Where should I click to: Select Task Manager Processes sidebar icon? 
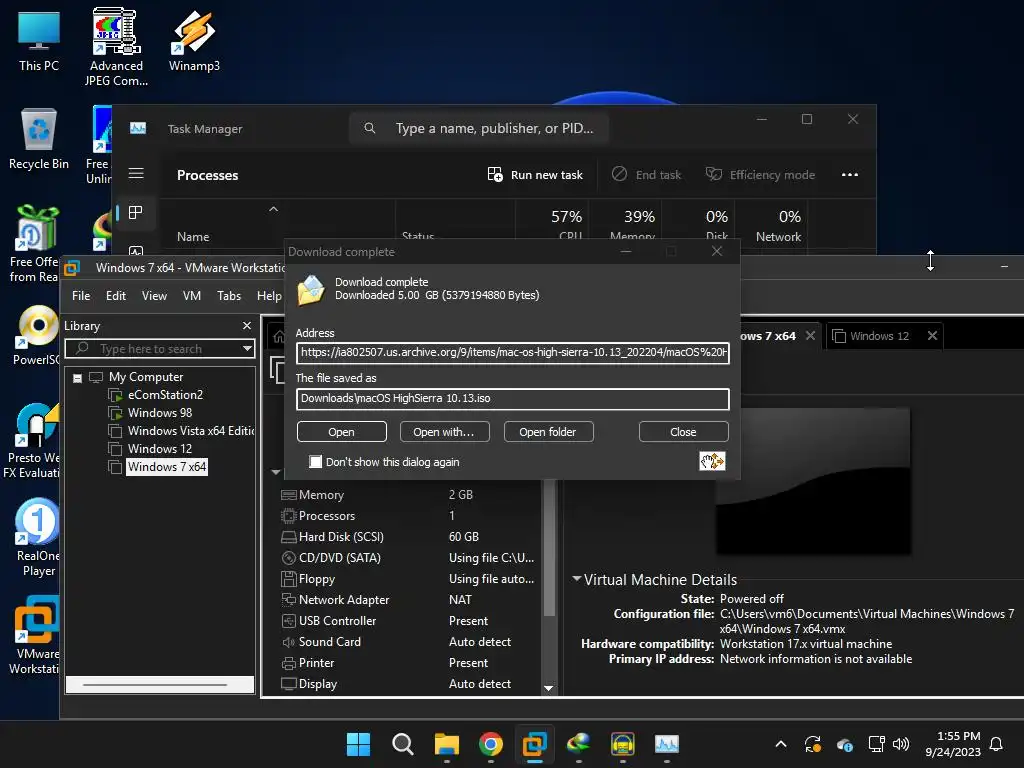[136, 212]
